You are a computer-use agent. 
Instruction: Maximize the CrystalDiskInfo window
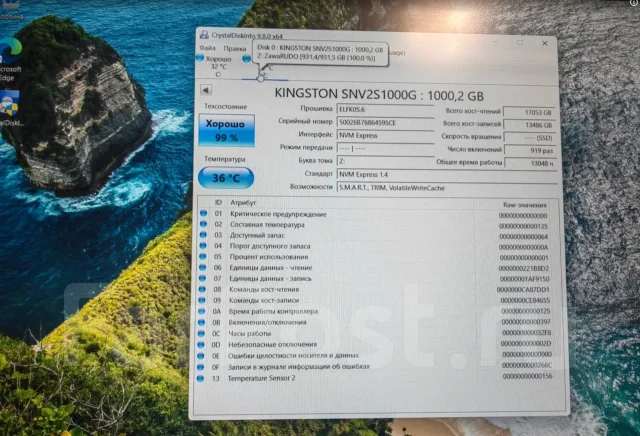[520, 42]
